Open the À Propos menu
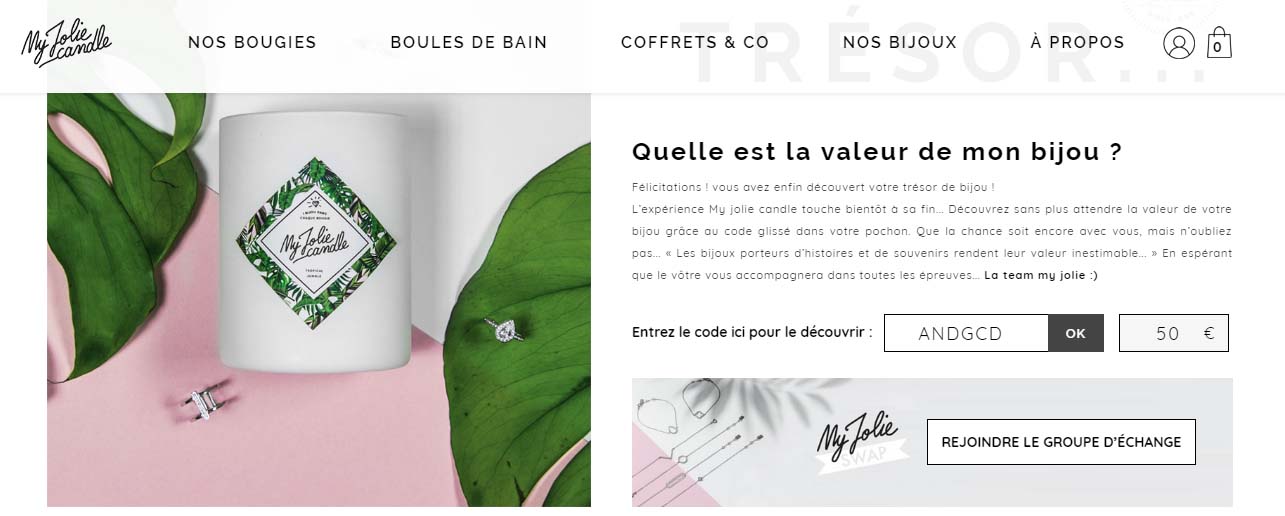This screenshot has width=1285, height=516. pos(1077,42)
